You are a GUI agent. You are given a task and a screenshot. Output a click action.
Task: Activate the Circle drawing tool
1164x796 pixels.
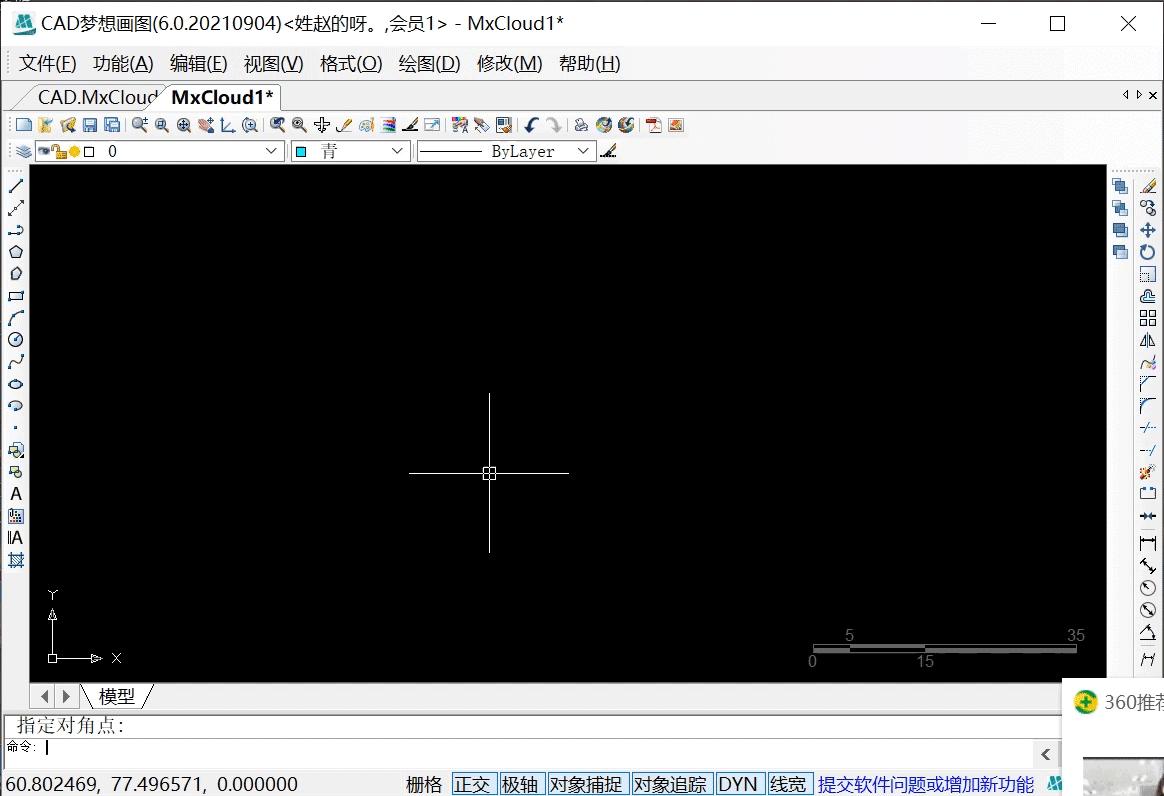(x=15, y=340)
